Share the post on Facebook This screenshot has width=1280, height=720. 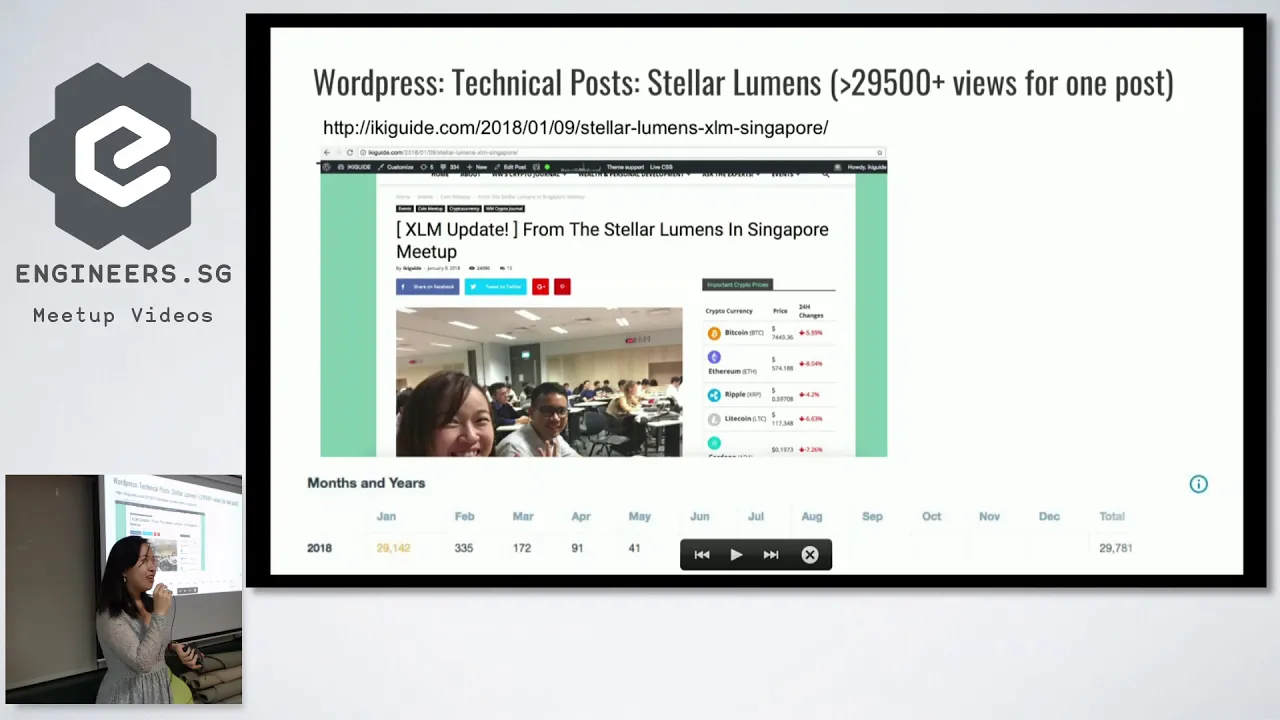click(x=427, y=287)
